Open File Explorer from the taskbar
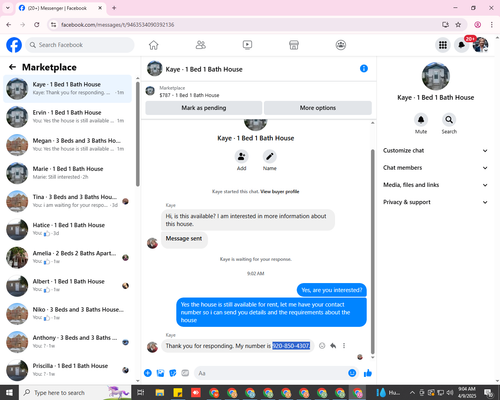Screen dimensions: 500x400 coord(160,392)
